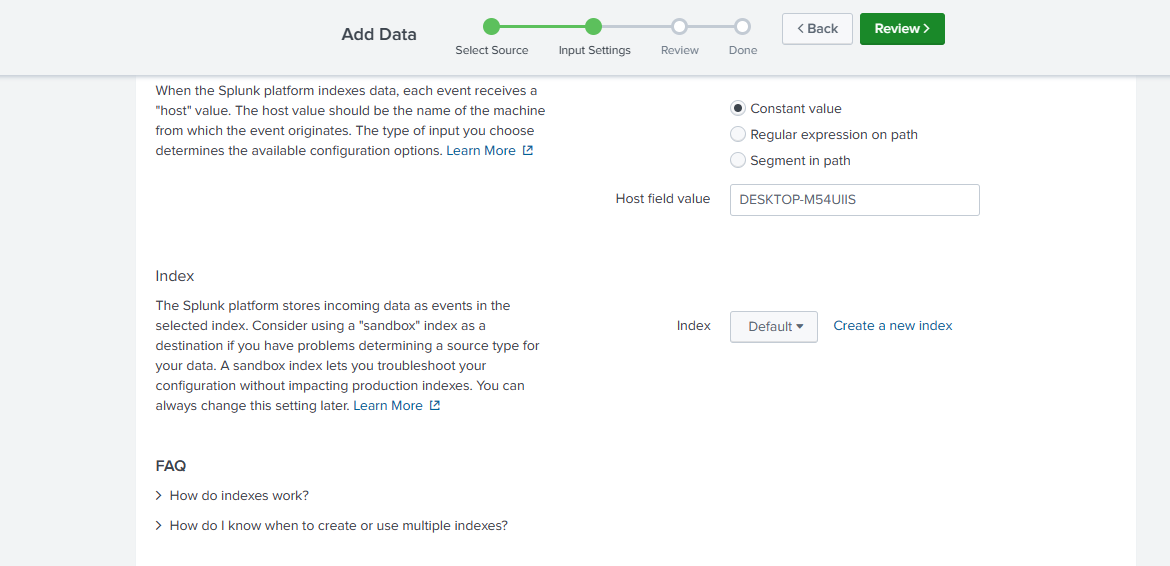Click the Select Source step circle
The height and width of the screenshot is (566, 1170).
click(x=491, y=27)
